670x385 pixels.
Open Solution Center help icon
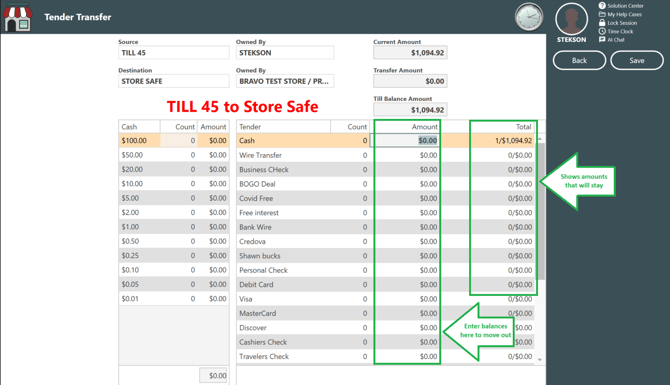602,6
